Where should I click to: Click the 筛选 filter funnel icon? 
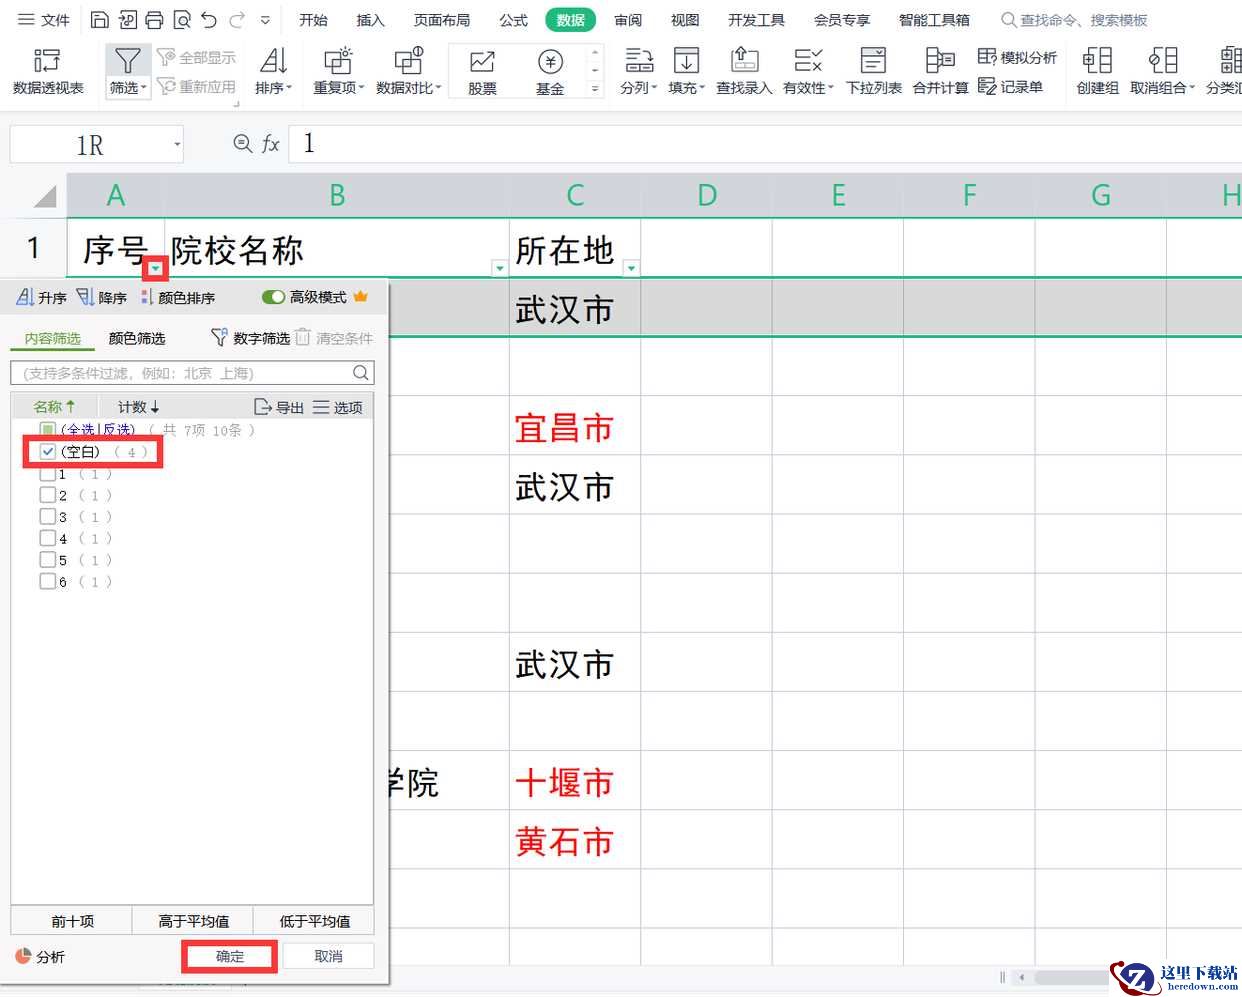coord(127,60)
